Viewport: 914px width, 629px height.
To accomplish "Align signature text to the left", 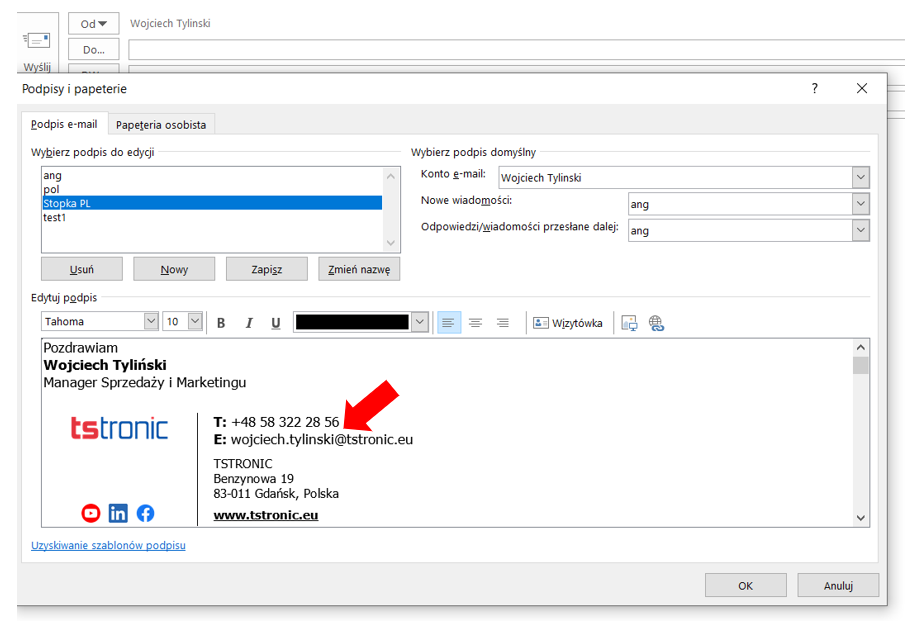I will click(448, 323).
